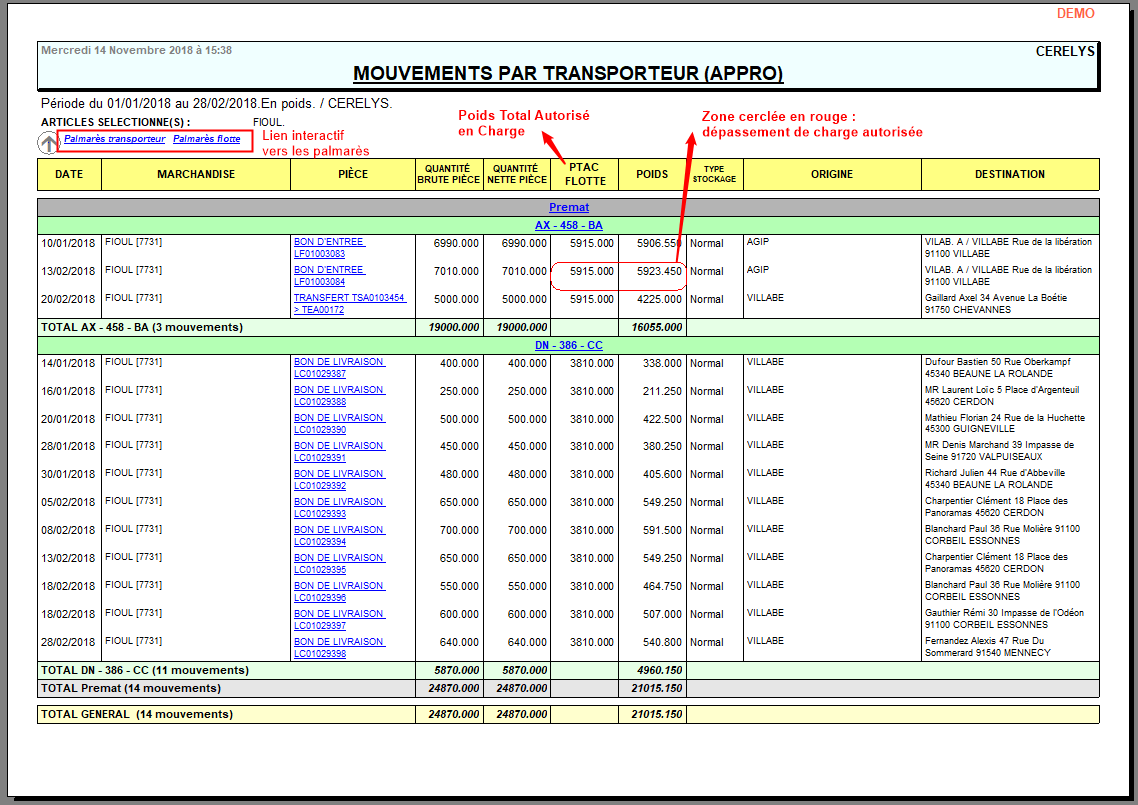Click the DESTINATION column header
Screen dimensions: 1138x805
pos(1009,174)
